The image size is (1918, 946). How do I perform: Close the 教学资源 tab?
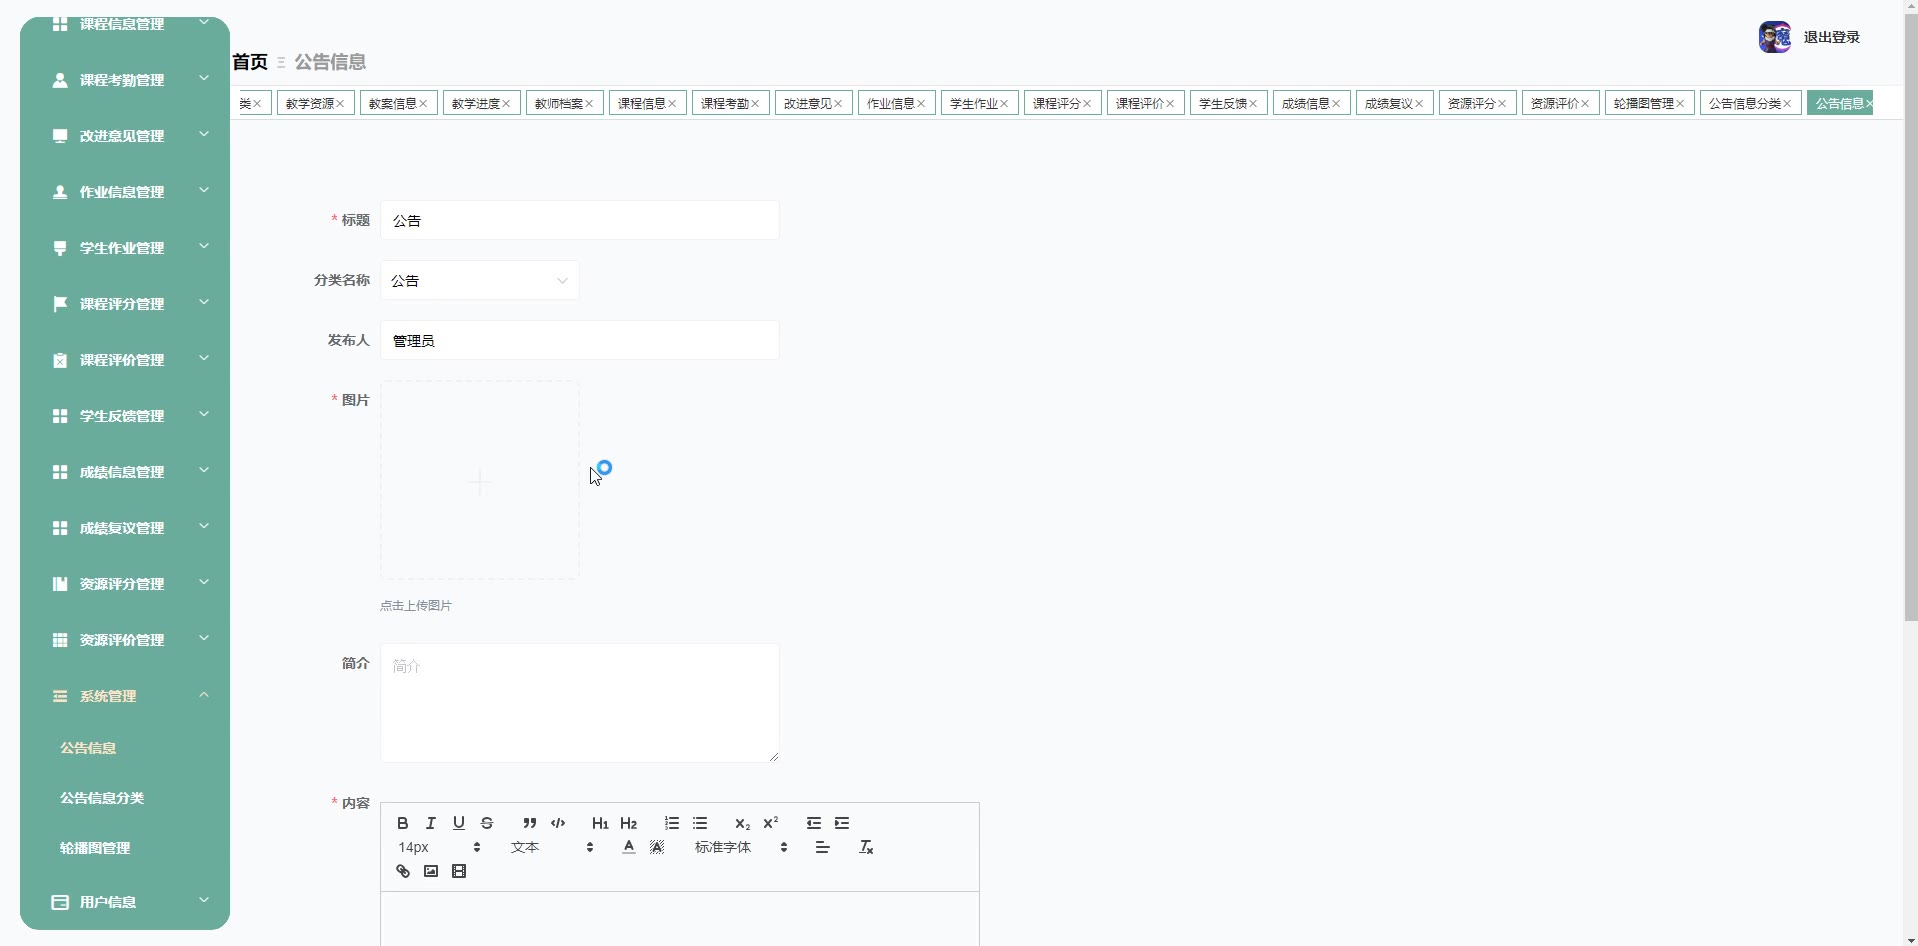click(x=340, y=104)
